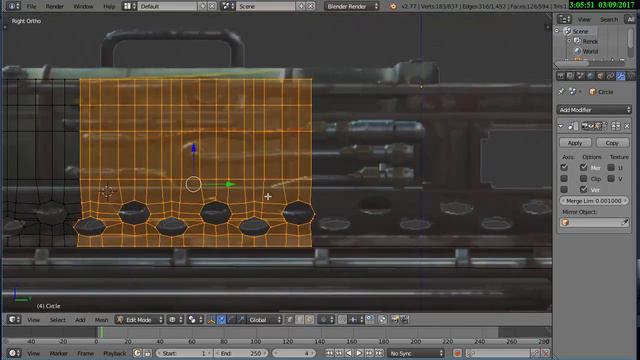Toggle the pin icon in properties context
Image resolution: width=640 pixels, height=360 pixels.
[562, 92]
